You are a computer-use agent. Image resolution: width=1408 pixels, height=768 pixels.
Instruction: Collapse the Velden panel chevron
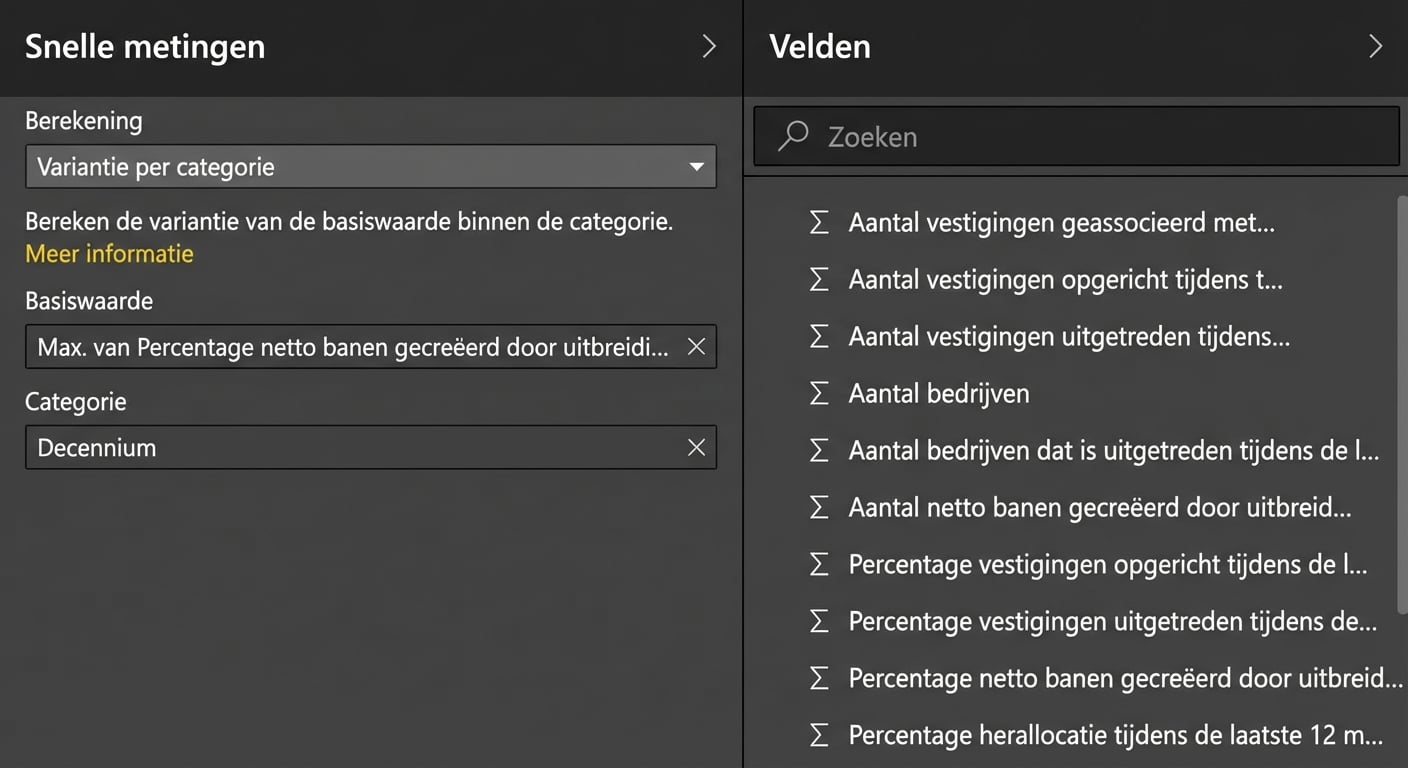coord(1375,47)
